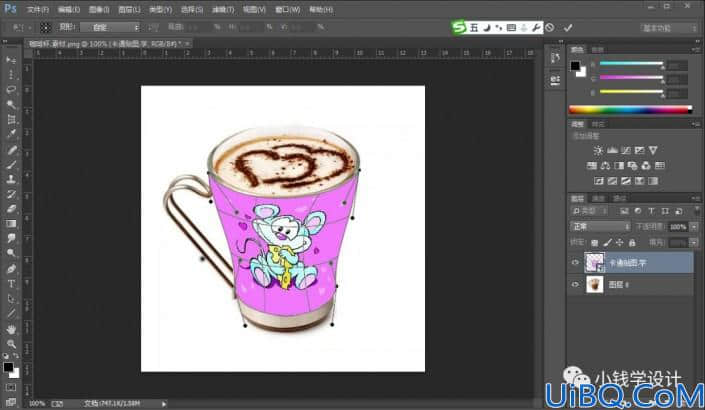
Task: Open the Image (I) menu
Action: (x=99, y=9)
